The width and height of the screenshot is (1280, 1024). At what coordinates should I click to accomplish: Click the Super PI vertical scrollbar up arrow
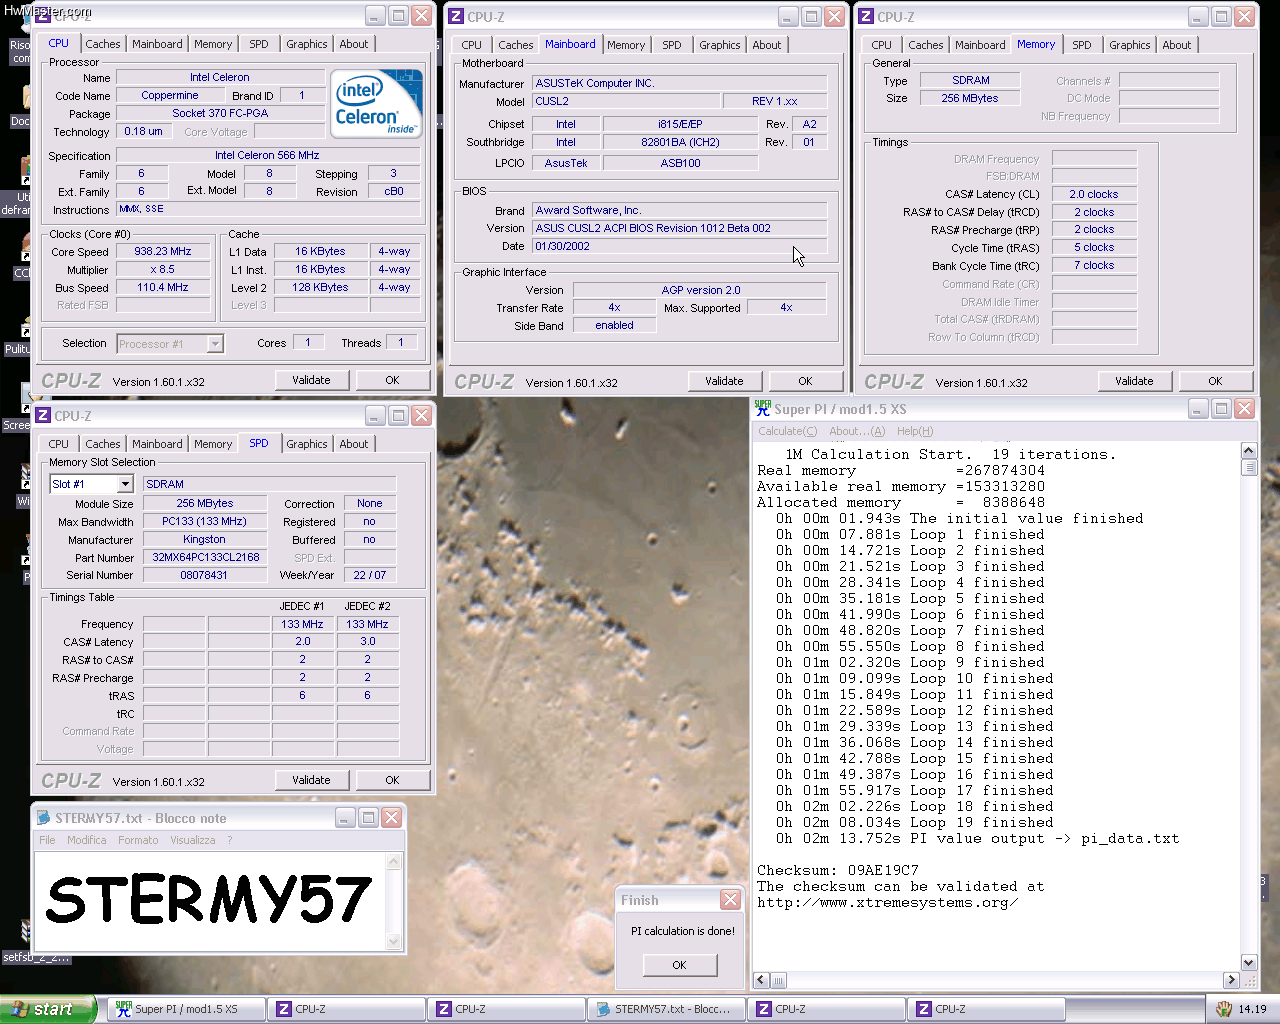[1249, 451]
